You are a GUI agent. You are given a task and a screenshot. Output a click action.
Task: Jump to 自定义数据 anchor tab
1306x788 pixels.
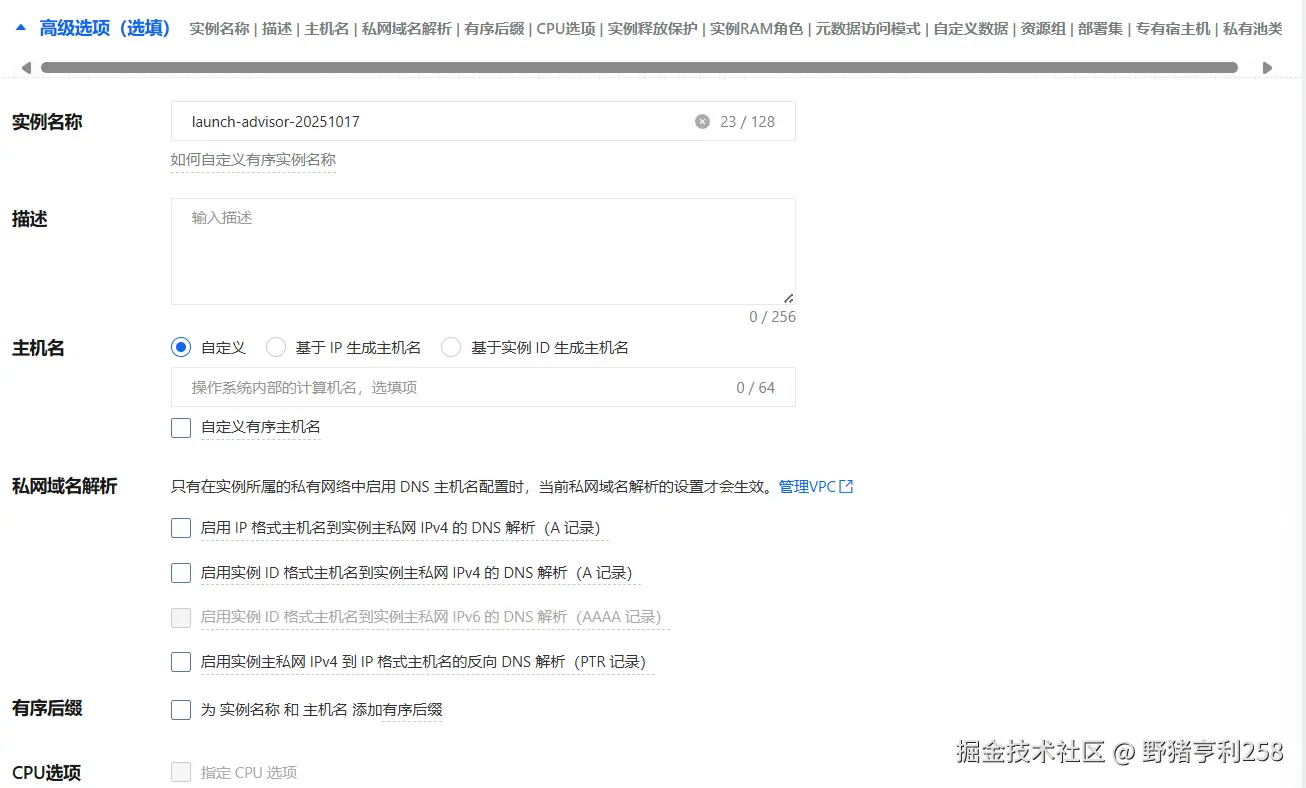coord(970,29)
